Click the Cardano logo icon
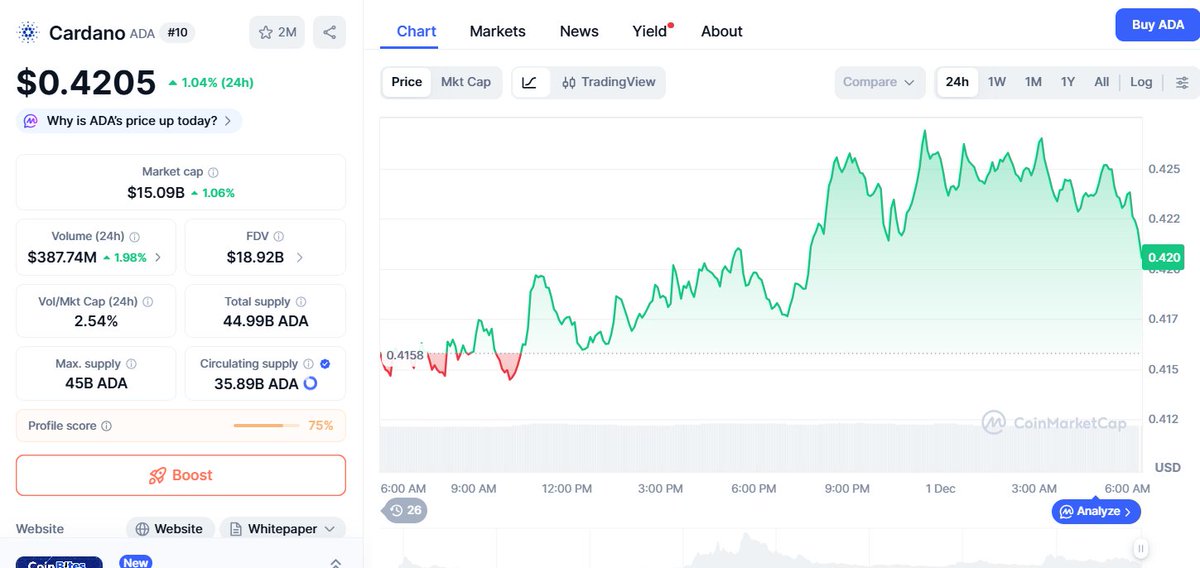Screen dimensions: 1200x568 pos(27,32)
